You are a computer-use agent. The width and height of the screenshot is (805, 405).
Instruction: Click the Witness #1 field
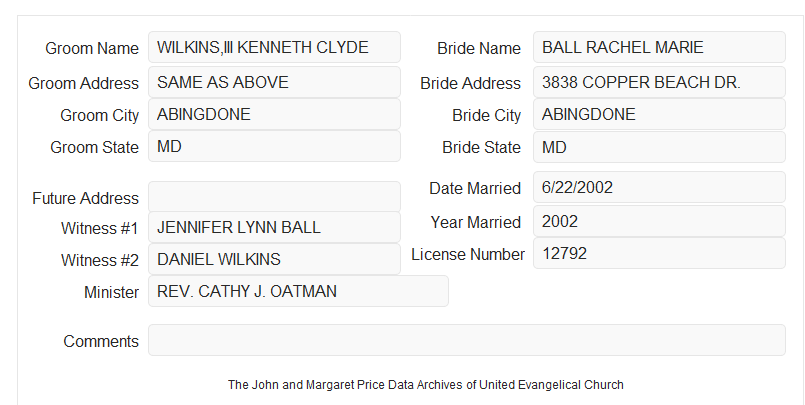(274, 227)
